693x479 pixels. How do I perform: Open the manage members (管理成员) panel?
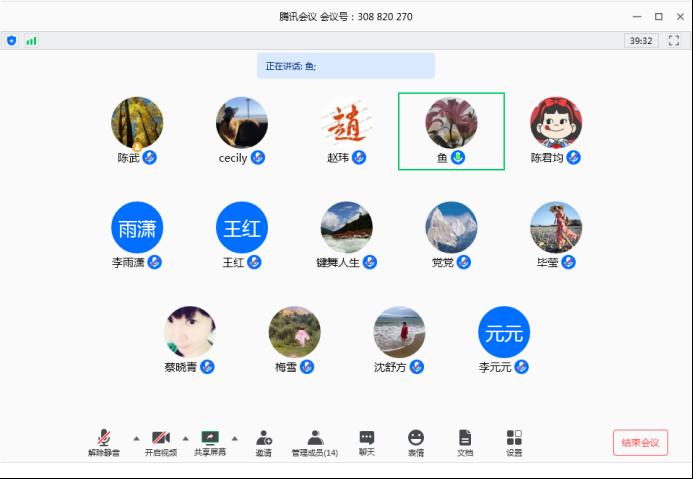point(314,442)
